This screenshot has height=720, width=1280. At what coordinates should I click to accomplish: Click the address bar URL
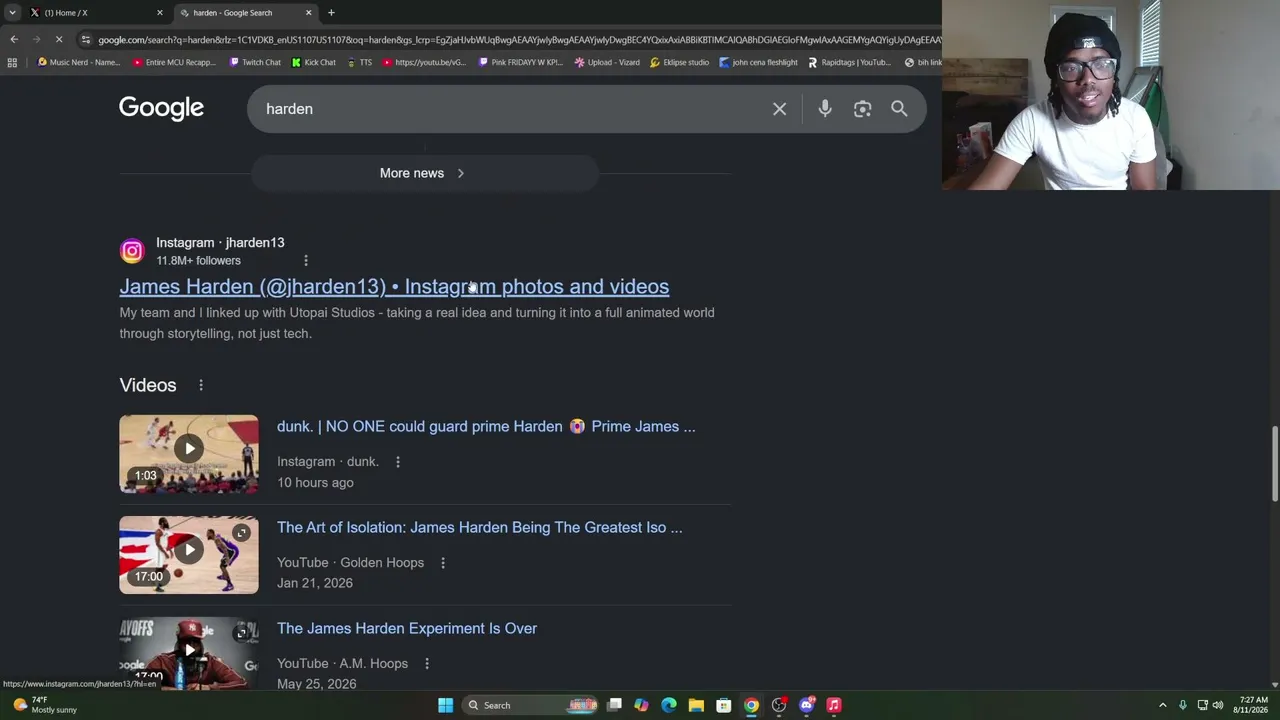(519, 40)
